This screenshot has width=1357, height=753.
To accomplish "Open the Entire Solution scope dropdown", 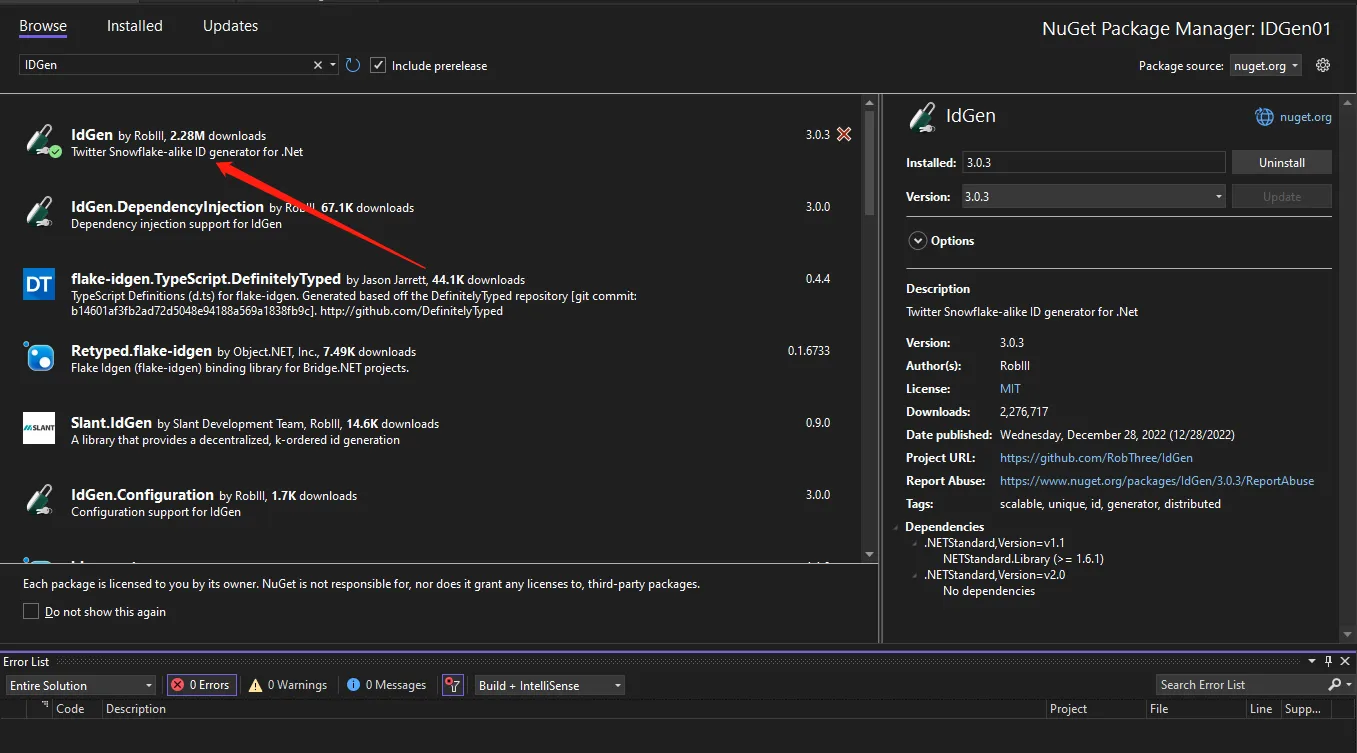I will [x=81, y=685].
